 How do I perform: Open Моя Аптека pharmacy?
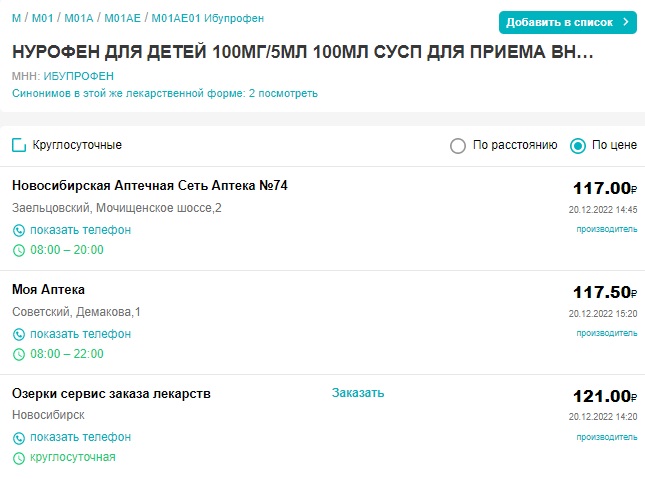(x=49, y=290)
